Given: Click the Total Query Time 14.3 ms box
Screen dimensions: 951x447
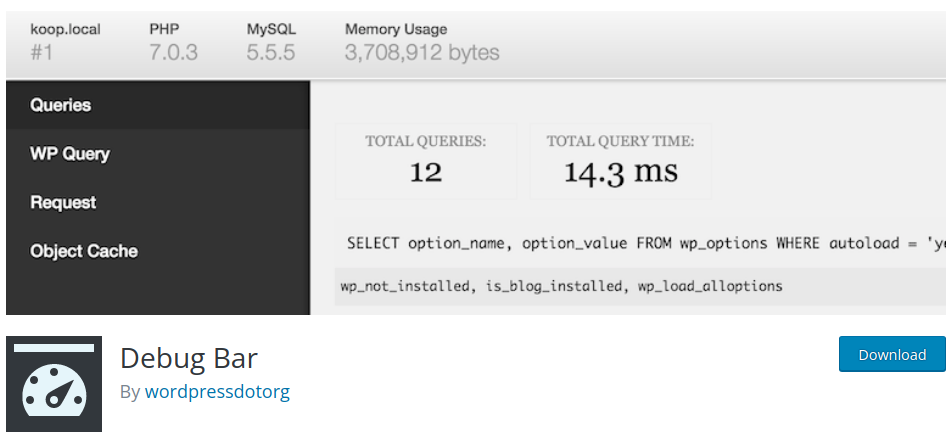Looking at the screenshot, I should [x=620, y=161].
